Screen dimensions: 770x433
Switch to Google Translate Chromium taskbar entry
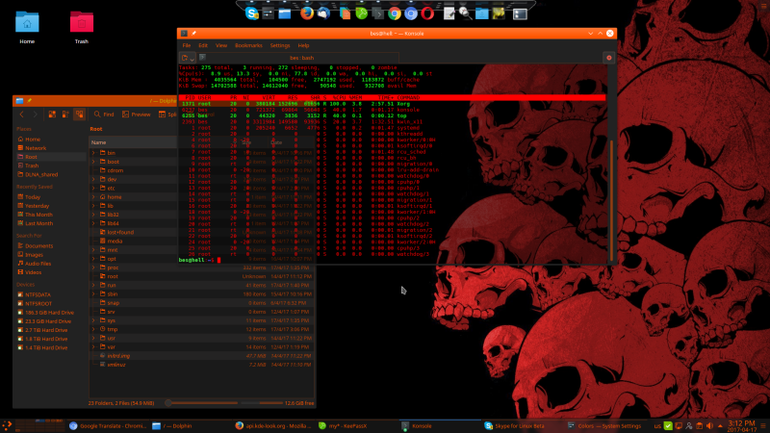pos(108,426)
